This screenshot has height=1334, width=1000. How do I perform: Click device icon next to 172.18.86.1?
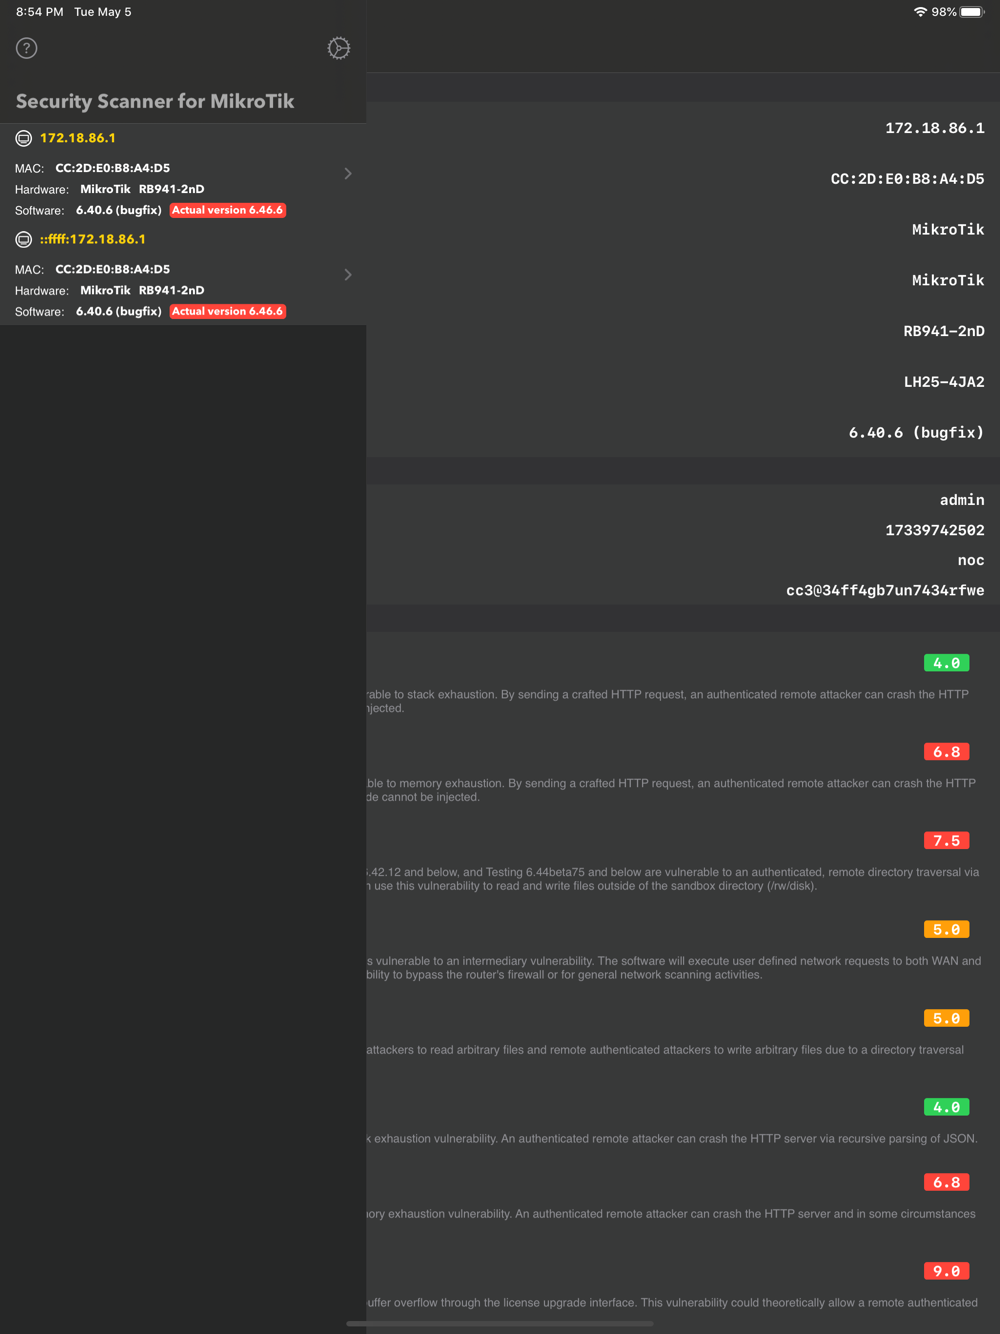24,138
